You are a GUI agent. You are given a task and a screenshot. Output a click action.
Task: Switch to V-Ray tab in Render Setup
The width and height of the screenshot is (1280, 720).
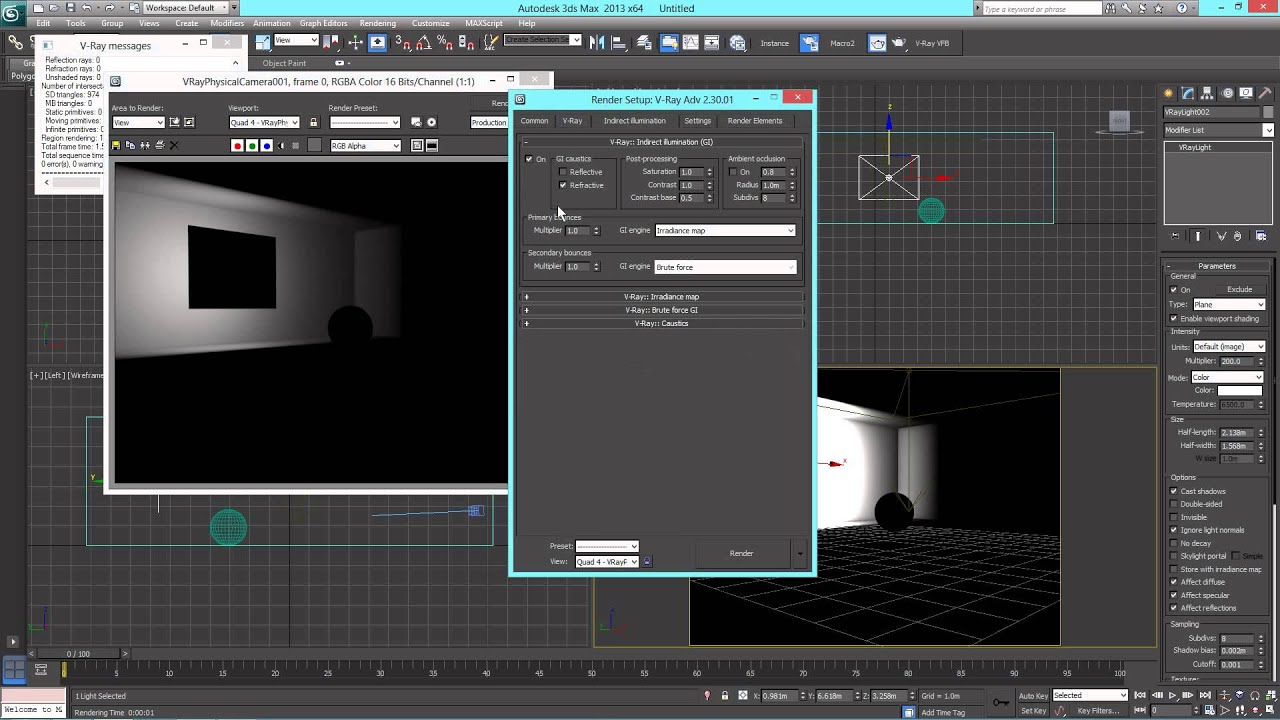[572, 121]
